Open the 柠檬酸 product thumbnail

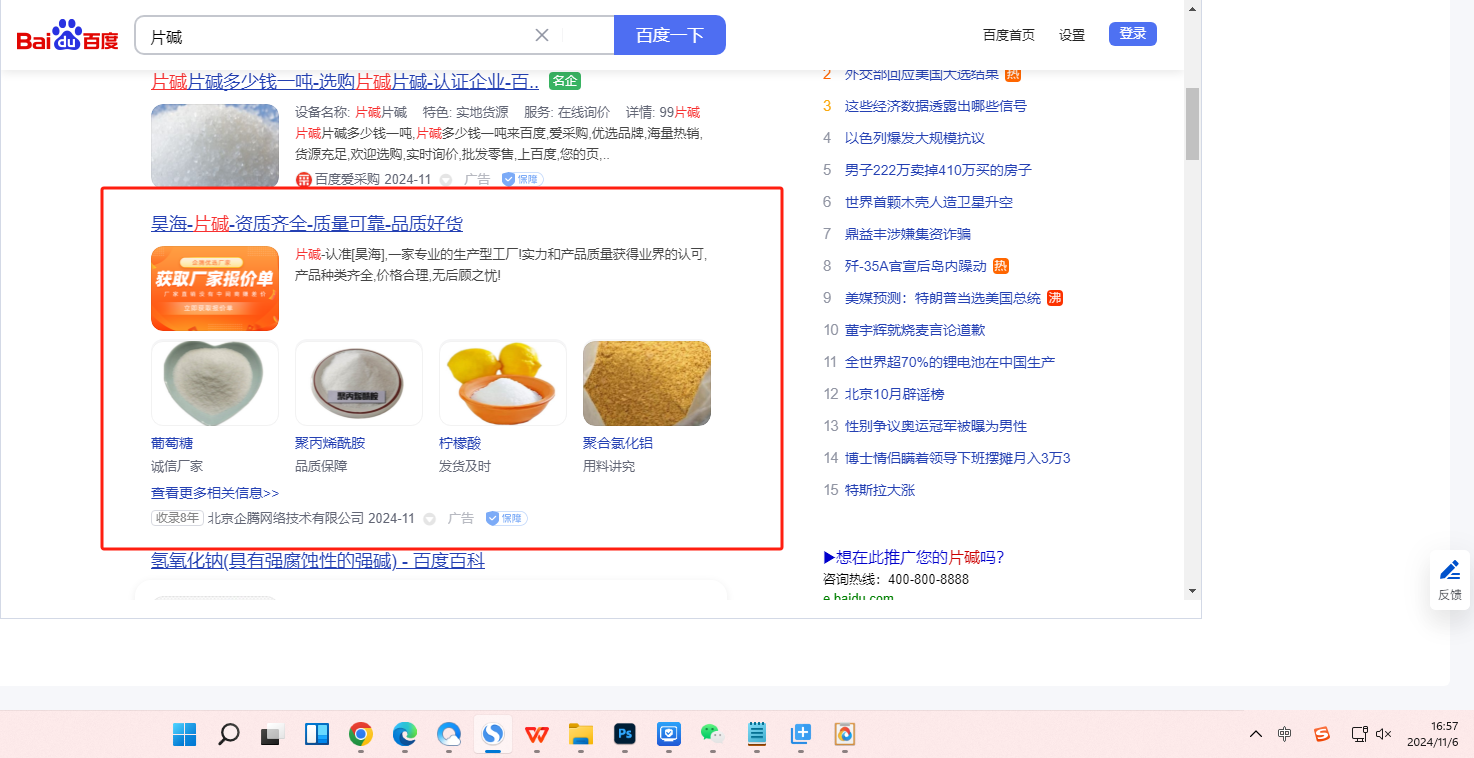503,383
